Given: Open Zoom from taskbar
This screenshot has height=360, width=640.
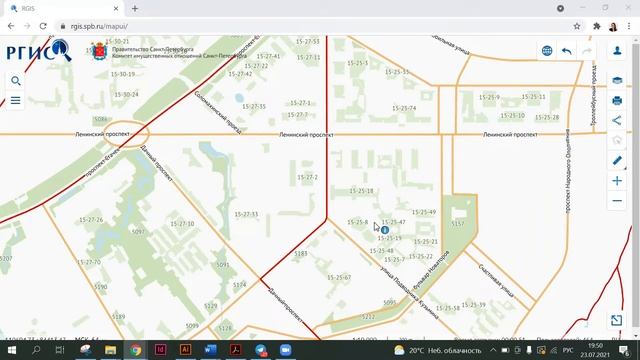Looking at the screenshot, I should click(x=285, y=350).
